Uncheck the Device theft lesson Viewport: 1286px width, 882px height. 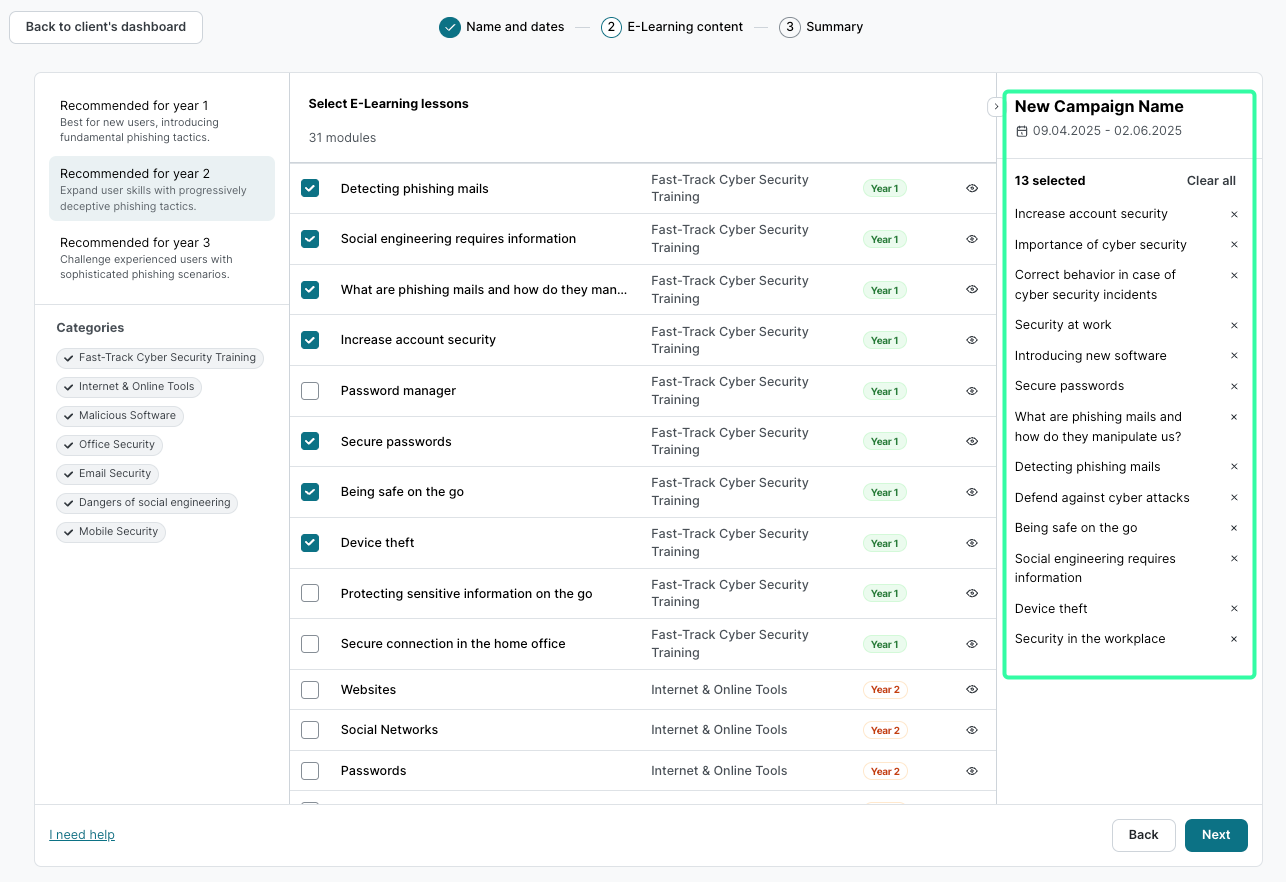click(x=310, y=543)
